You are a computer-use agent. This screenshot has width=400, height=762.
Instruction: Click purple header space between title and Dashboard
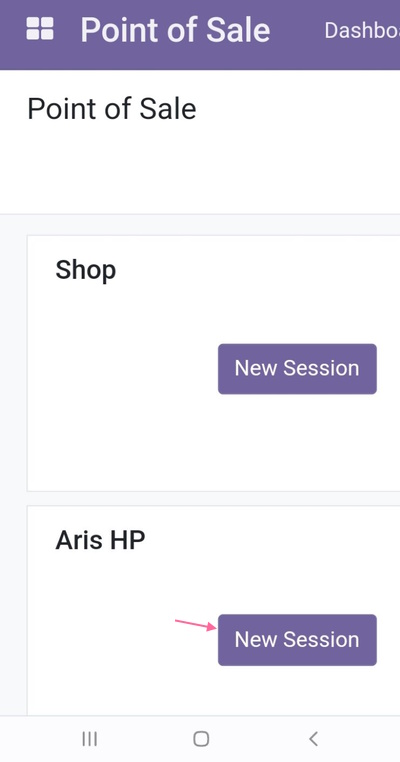(297, 31)
